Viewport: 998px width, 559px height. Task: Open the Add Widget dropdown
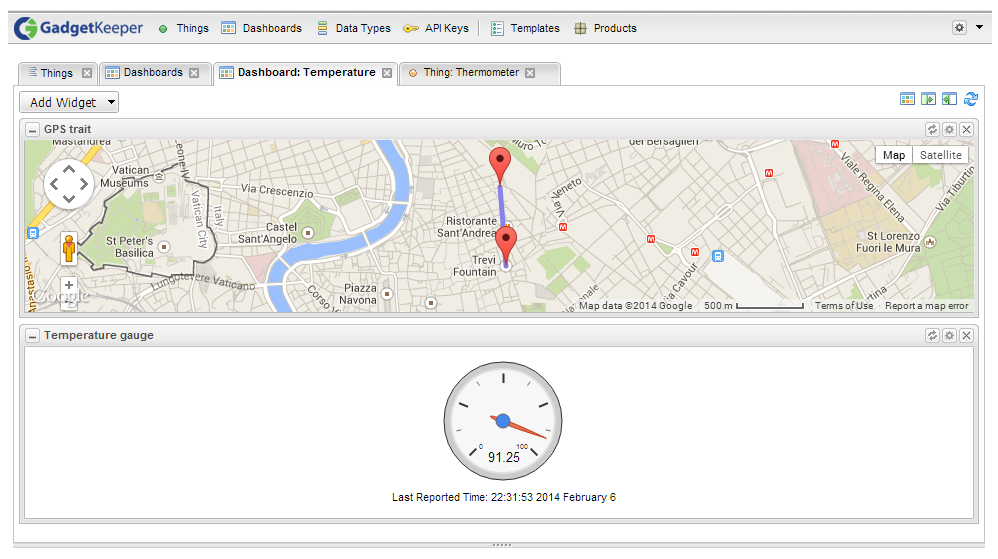coord(69,102)
